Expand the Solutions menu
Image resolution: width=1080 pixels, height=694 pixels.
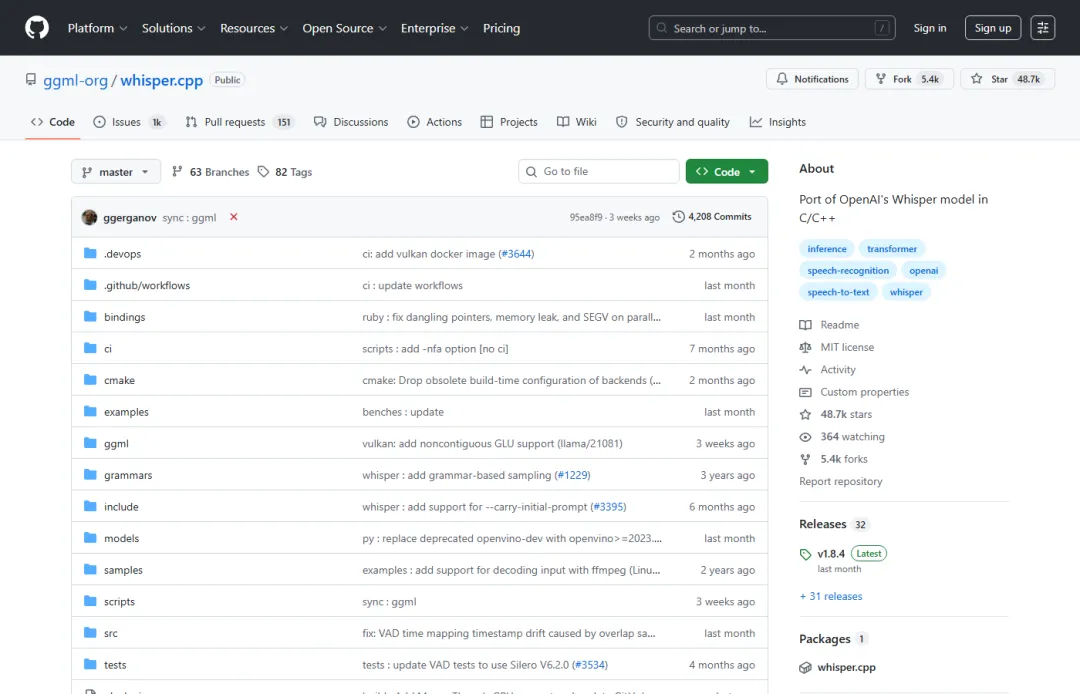[174, 28]
